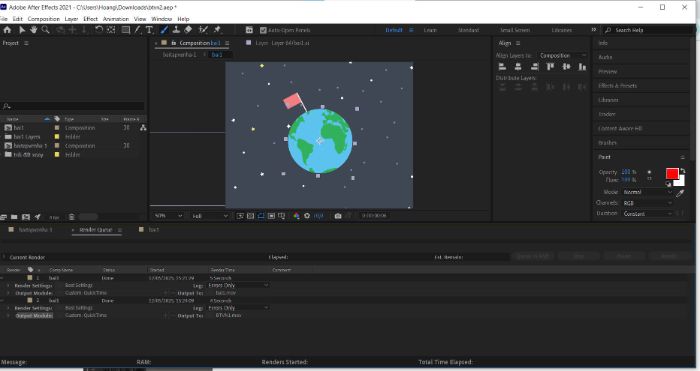Swap foreground and background paint colors
This screenshot has width=700, height=371.
[x=683, y=171]
